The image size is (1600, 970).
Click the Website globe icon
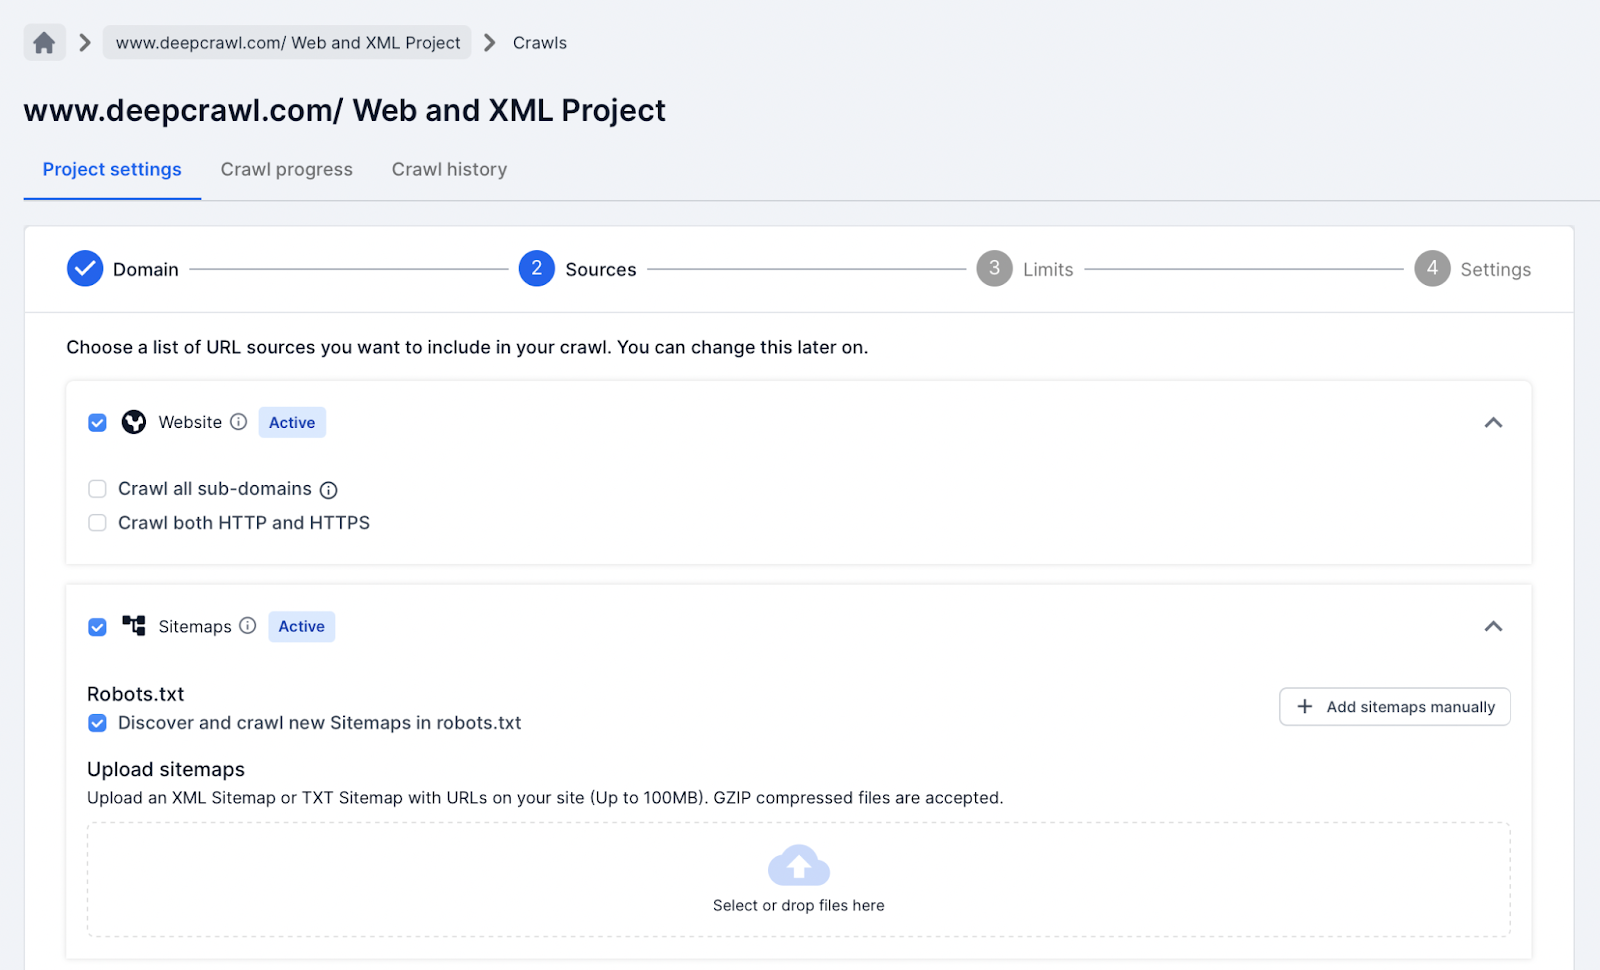[x=134, y=422]
